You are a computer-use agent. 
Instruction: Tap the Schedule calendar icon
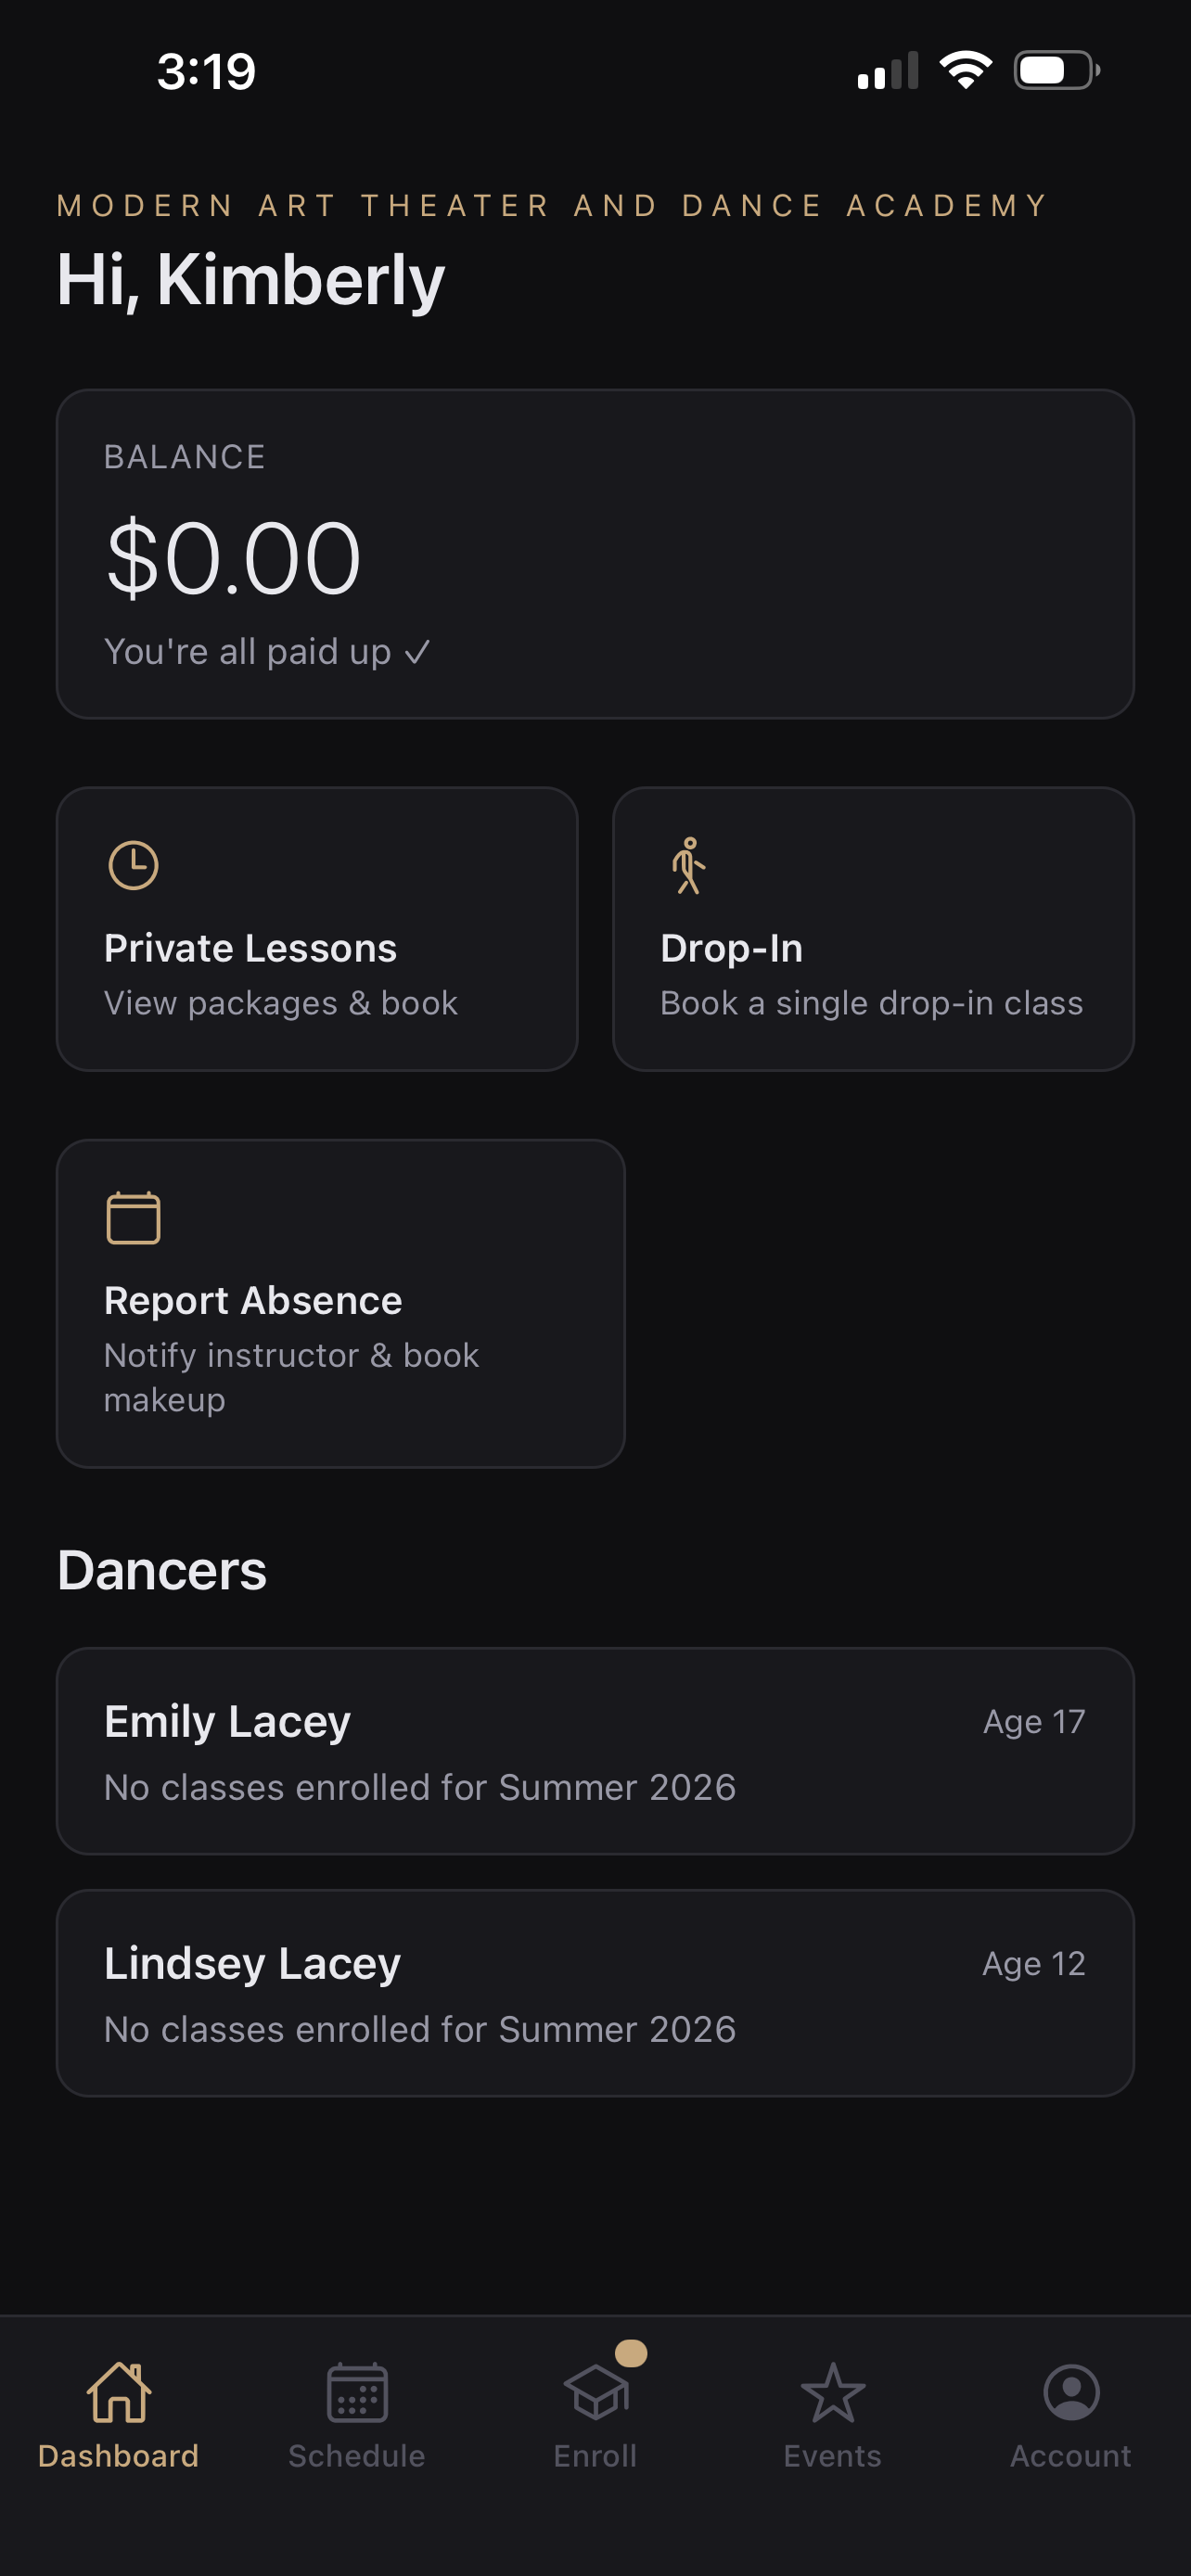tap(357, 2393)
